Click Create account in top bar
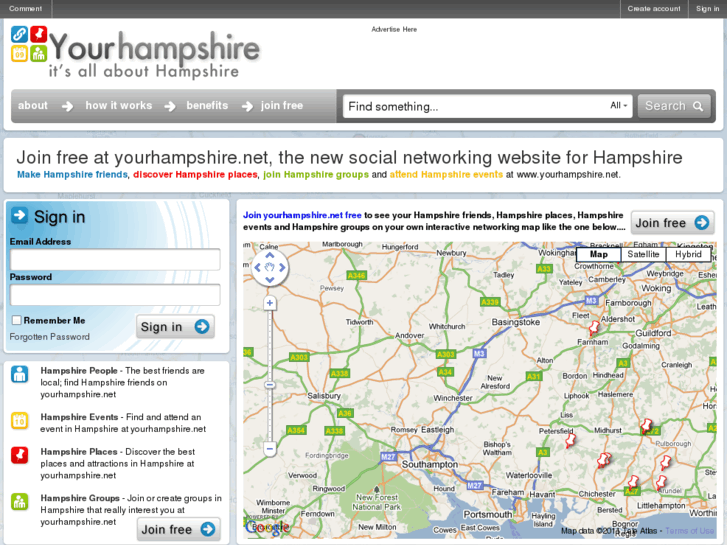The image size is (727, 545). point(654,9)
